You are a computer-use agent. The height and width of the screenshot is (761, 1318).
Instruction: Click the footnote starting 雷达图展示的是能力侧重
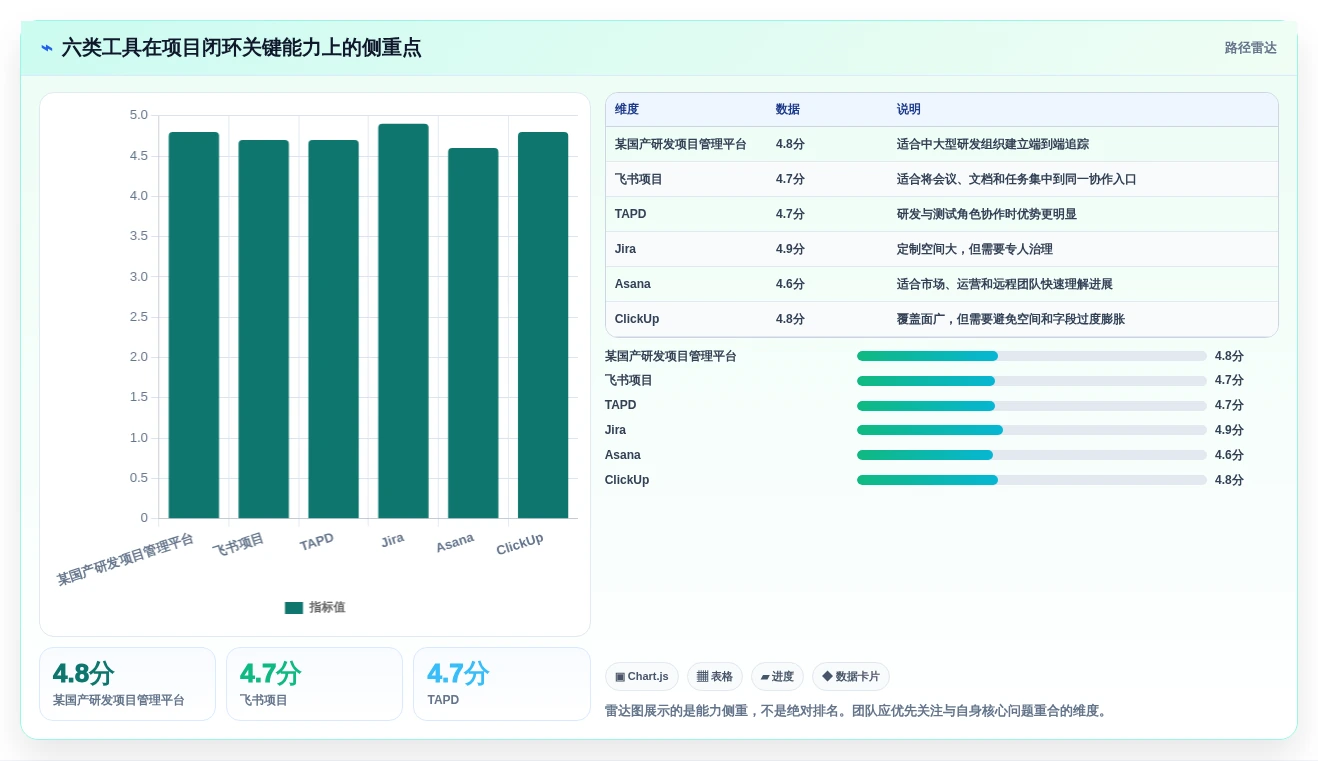856,711
